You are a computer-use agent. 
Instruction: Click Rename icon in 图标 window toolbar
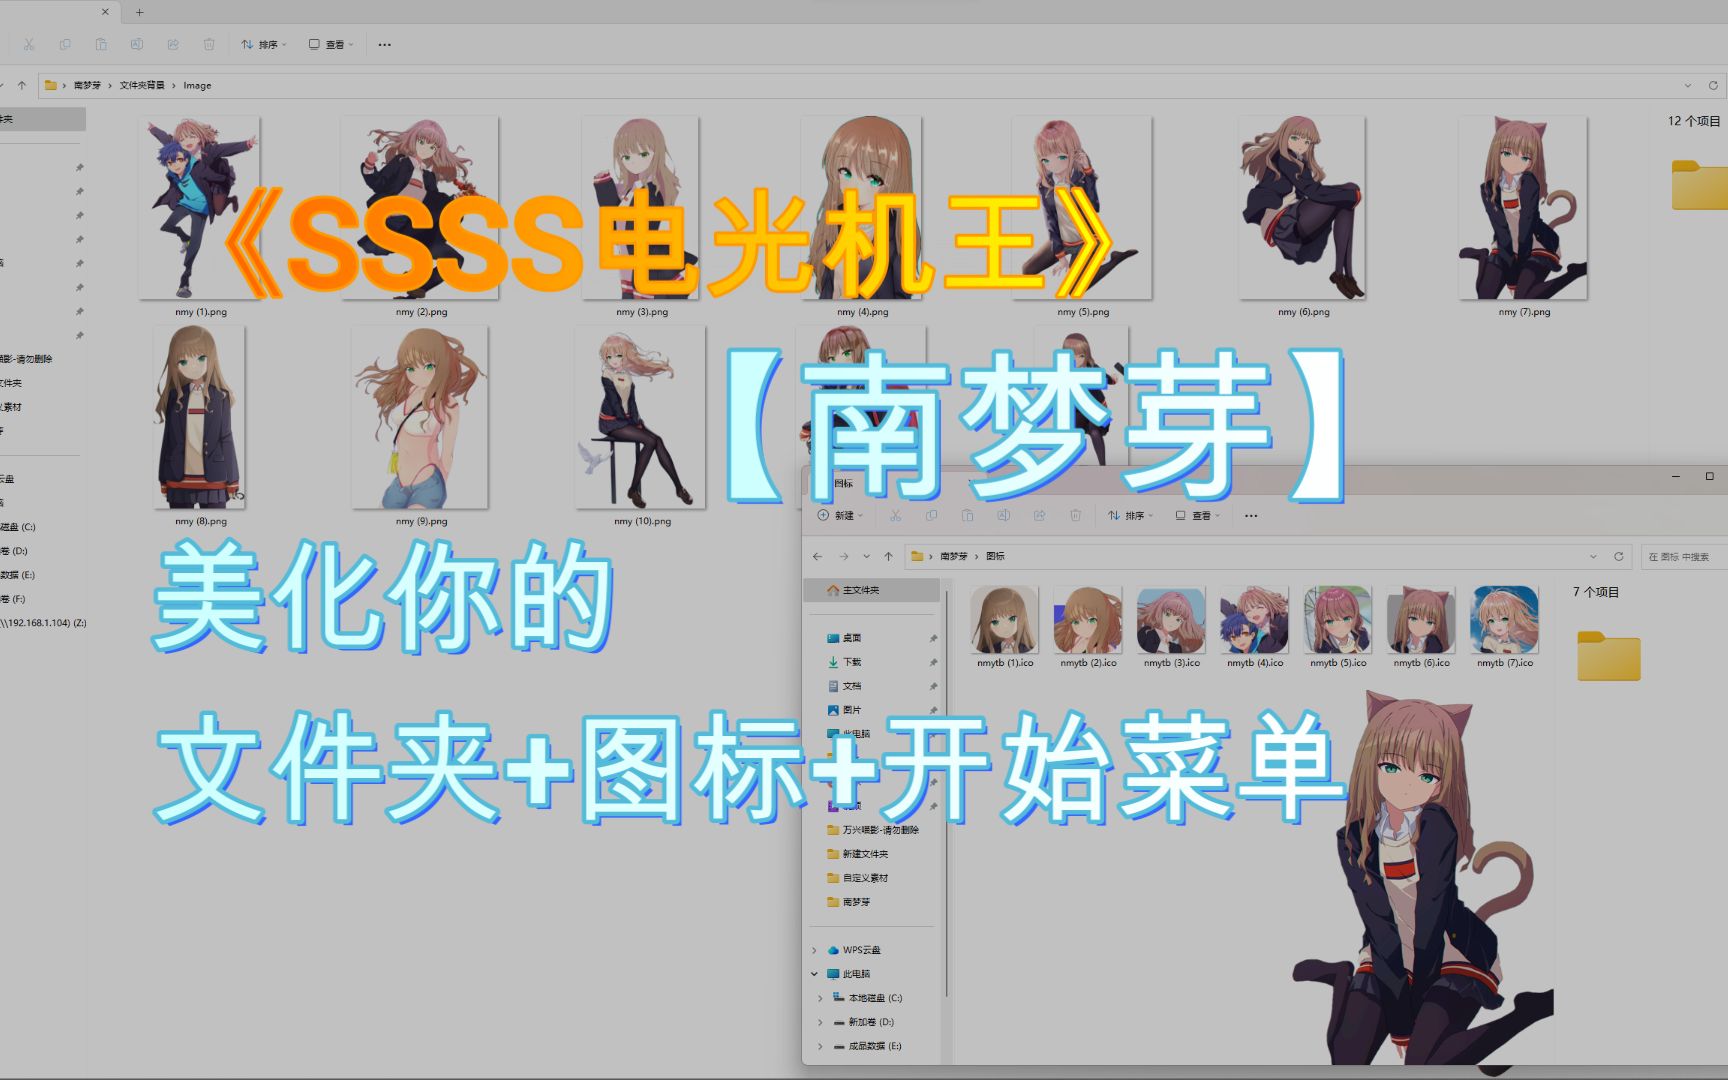point(1003,515)
